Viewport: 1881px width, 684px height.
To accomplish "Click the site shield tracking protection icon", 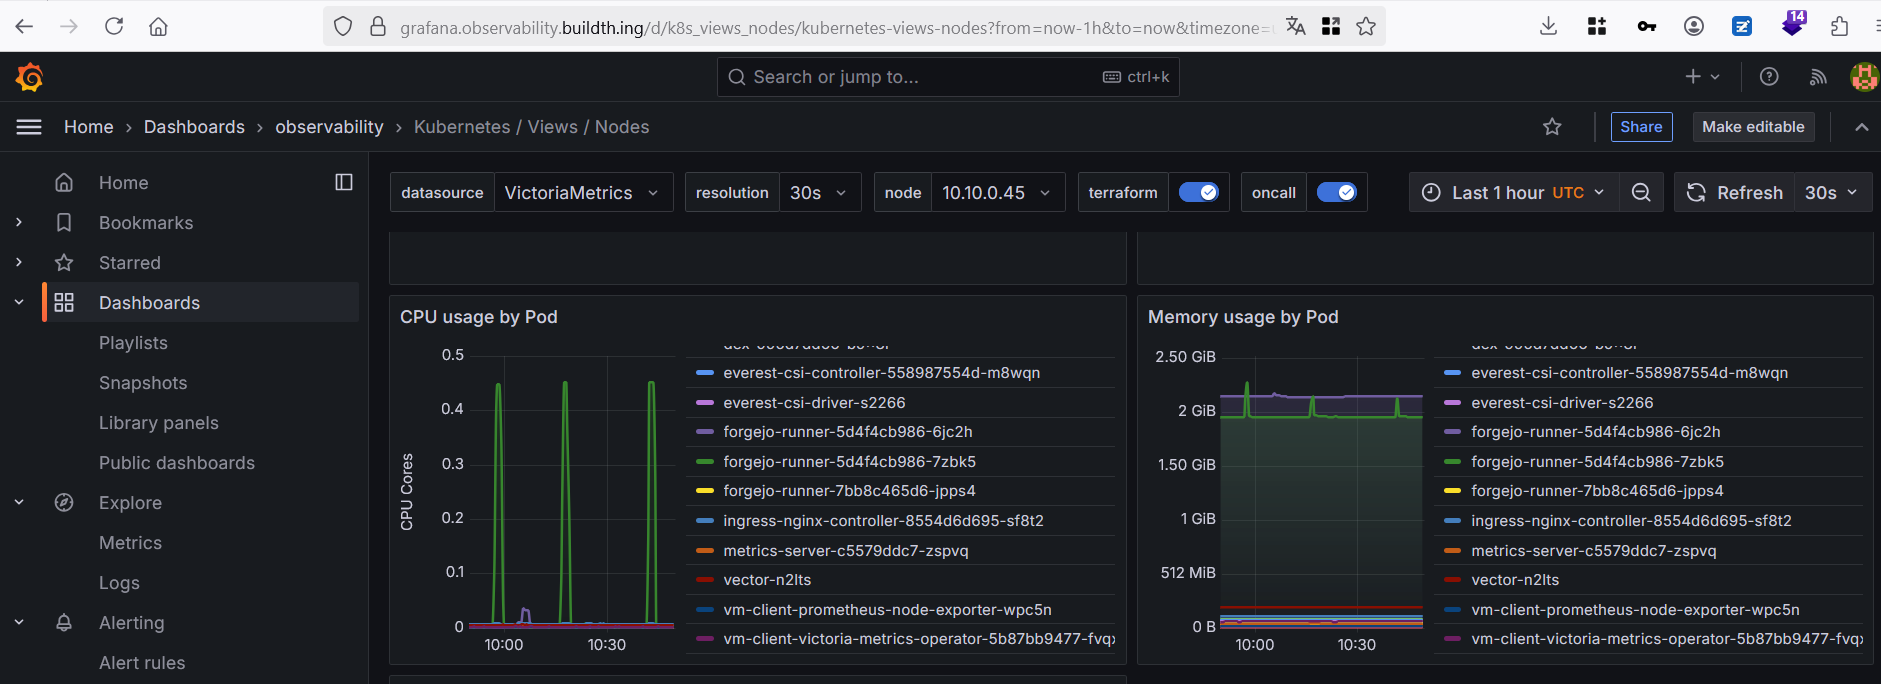I will [x=343, y=26].
